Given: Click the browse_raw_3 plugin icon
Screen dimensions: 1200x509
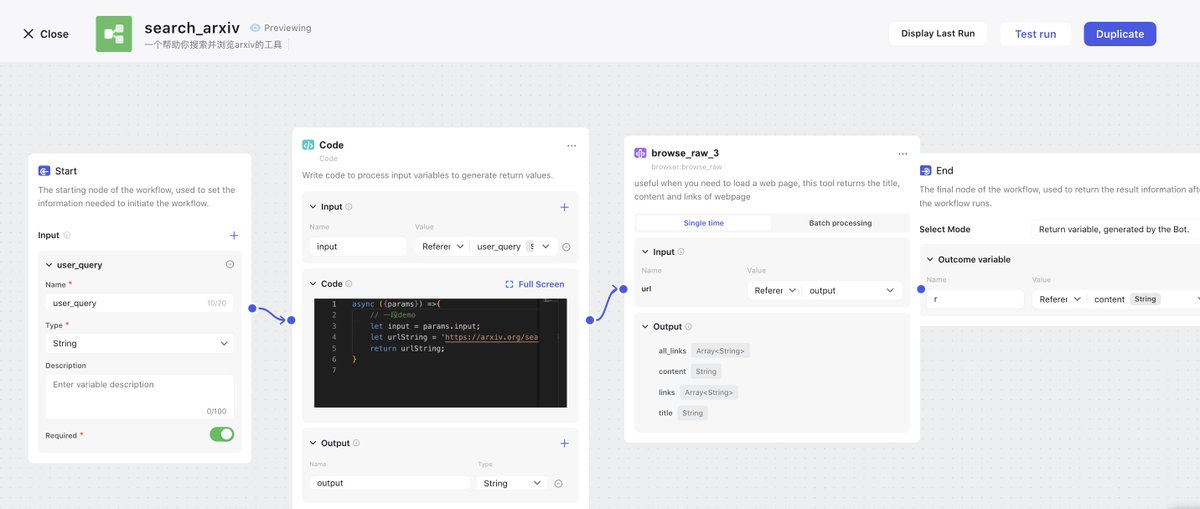Looking at the screenshot, I should tap(641, 153).
